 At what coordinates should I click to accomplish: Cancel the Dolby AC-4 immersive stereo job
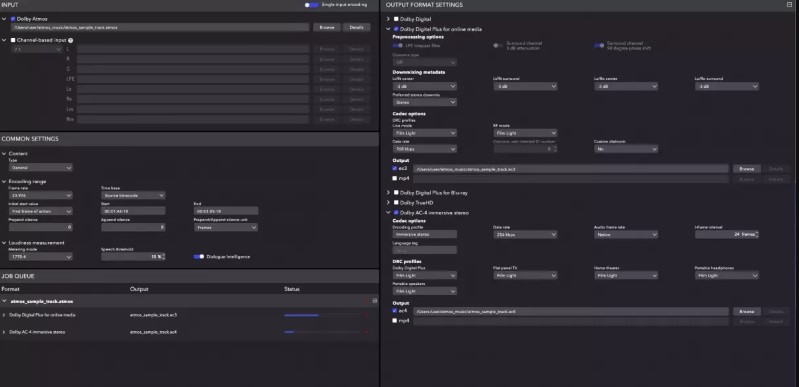click(365, 332)
